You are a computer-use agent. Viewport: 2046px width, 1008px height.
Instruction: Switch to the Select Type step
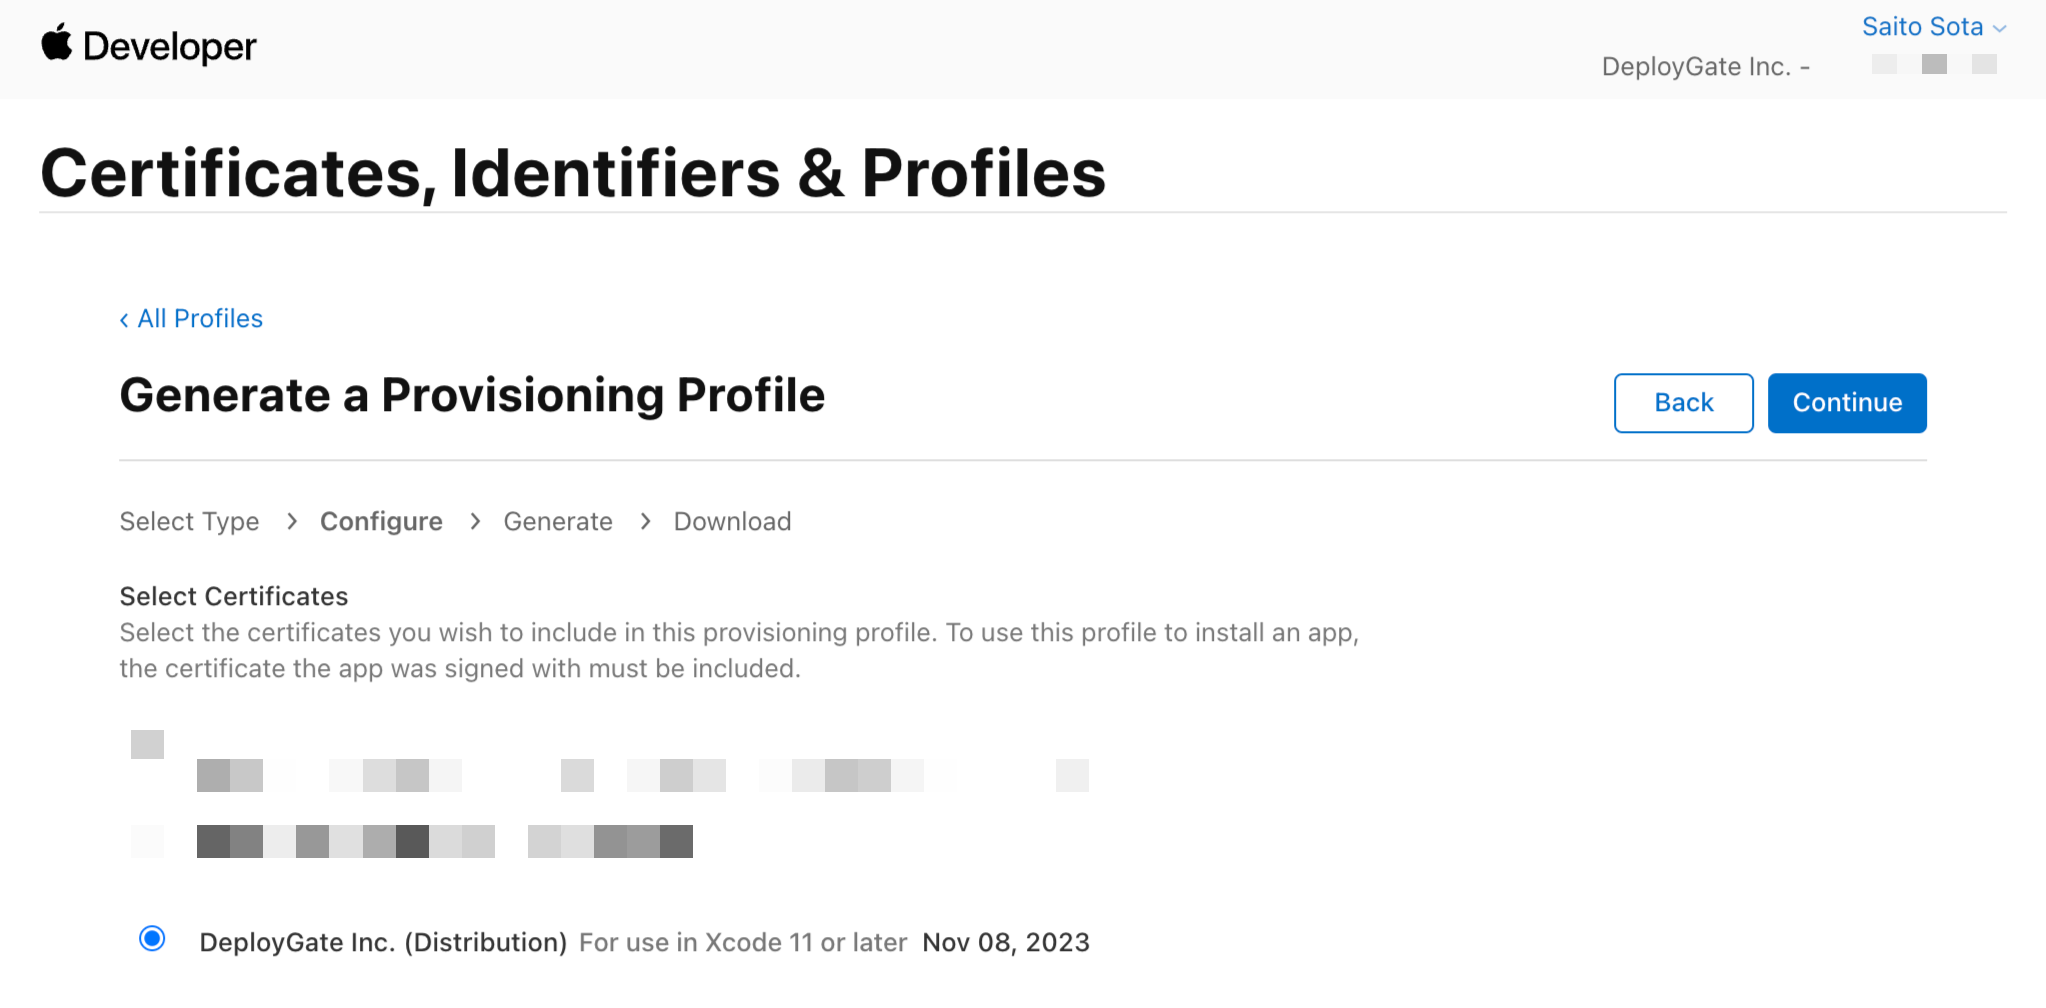tap(189, 521)
